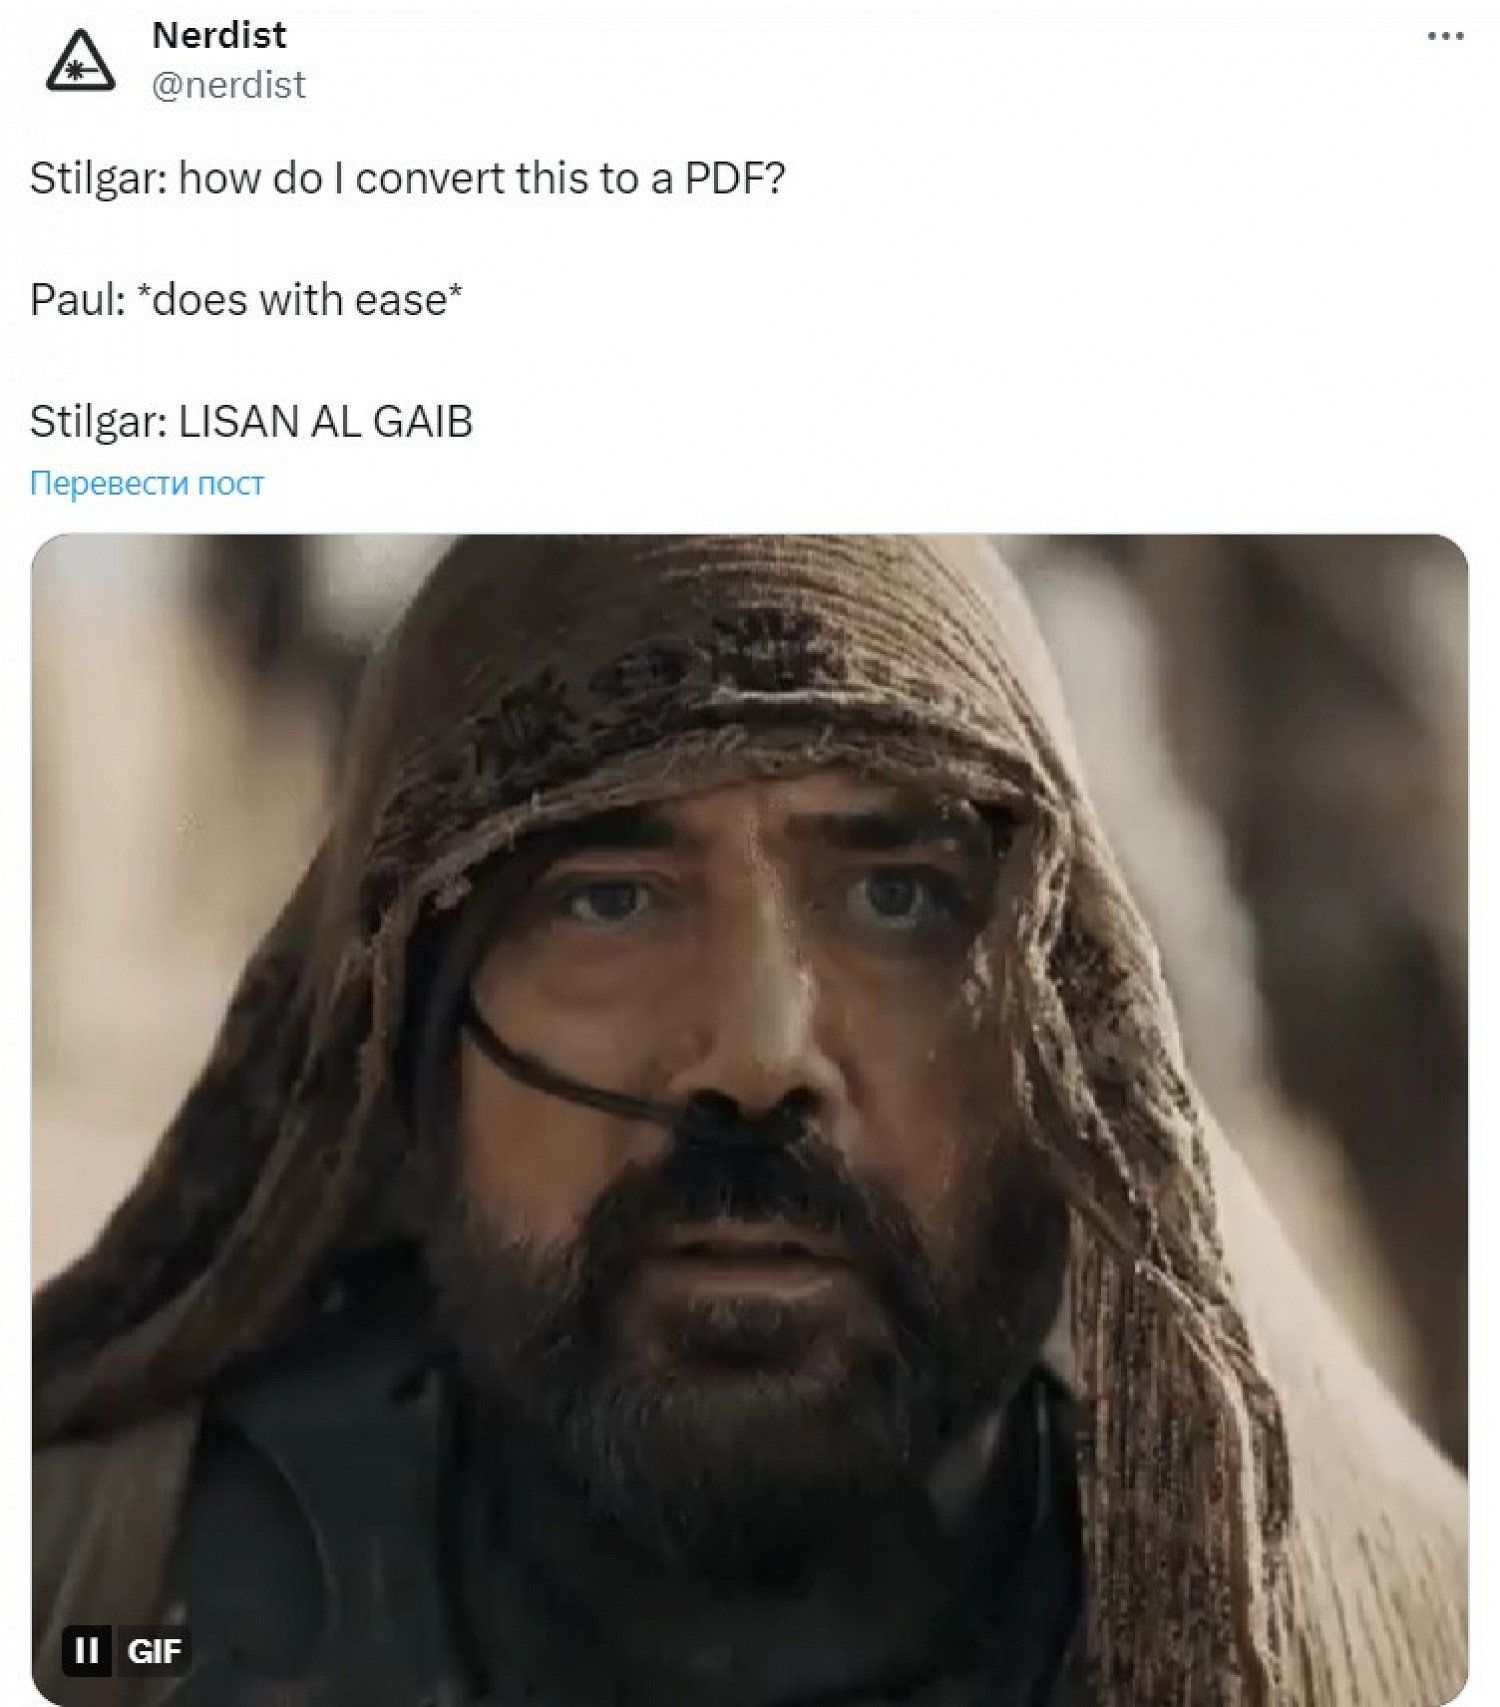Click the 'Stilgar: LISAN AL GAIB' line
This screenshot has height=1707, width=1500.
click(x=251, y=421)
